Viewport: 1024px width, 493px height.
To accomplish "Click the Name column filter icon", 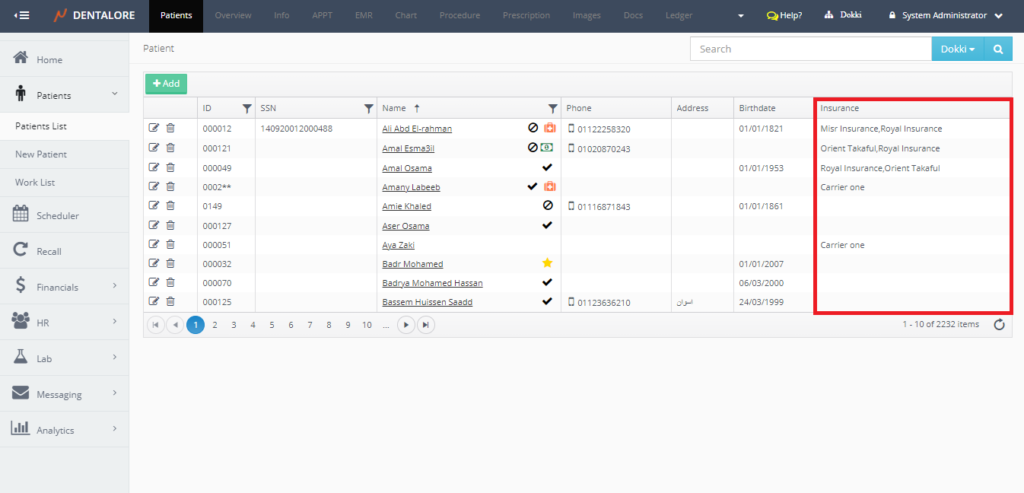I will [x=552, y=108].
